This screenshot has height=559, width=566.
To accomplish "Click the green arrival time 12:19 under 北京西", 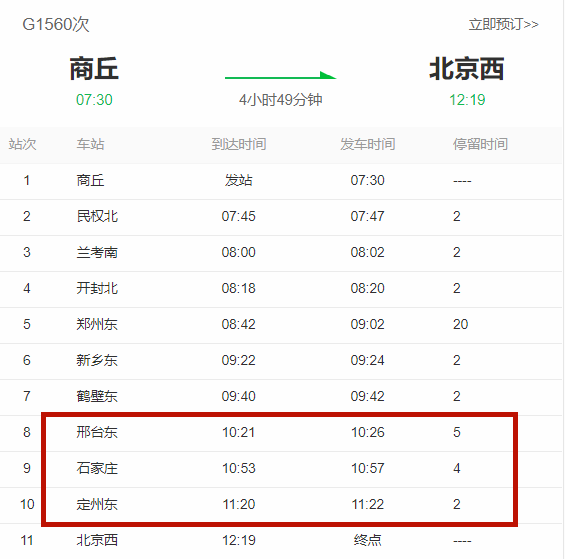I will point(467,100).
